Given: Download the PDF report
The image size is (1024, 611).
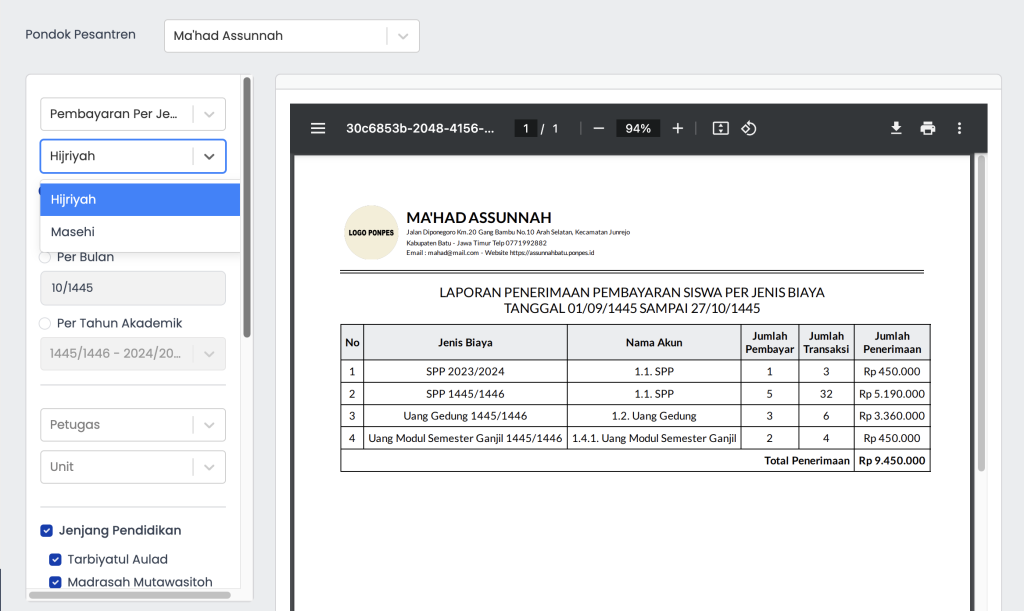Looking at the screenshot, I should [x=896, y=129].
